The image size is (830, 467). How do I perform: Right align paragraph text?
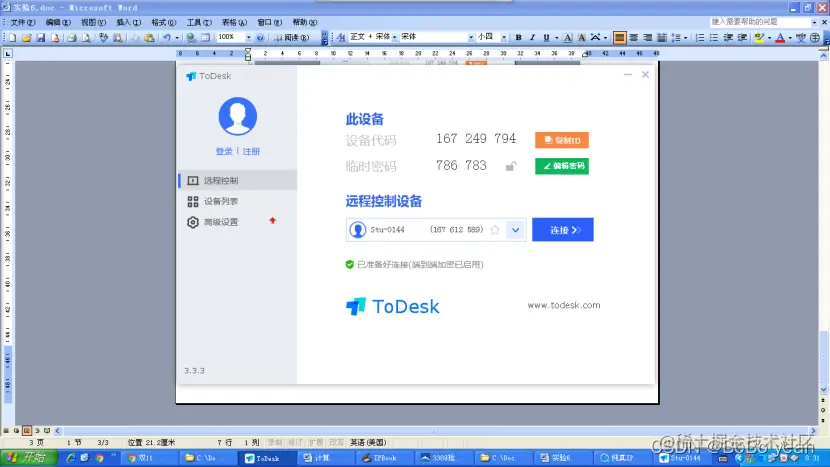647,38
